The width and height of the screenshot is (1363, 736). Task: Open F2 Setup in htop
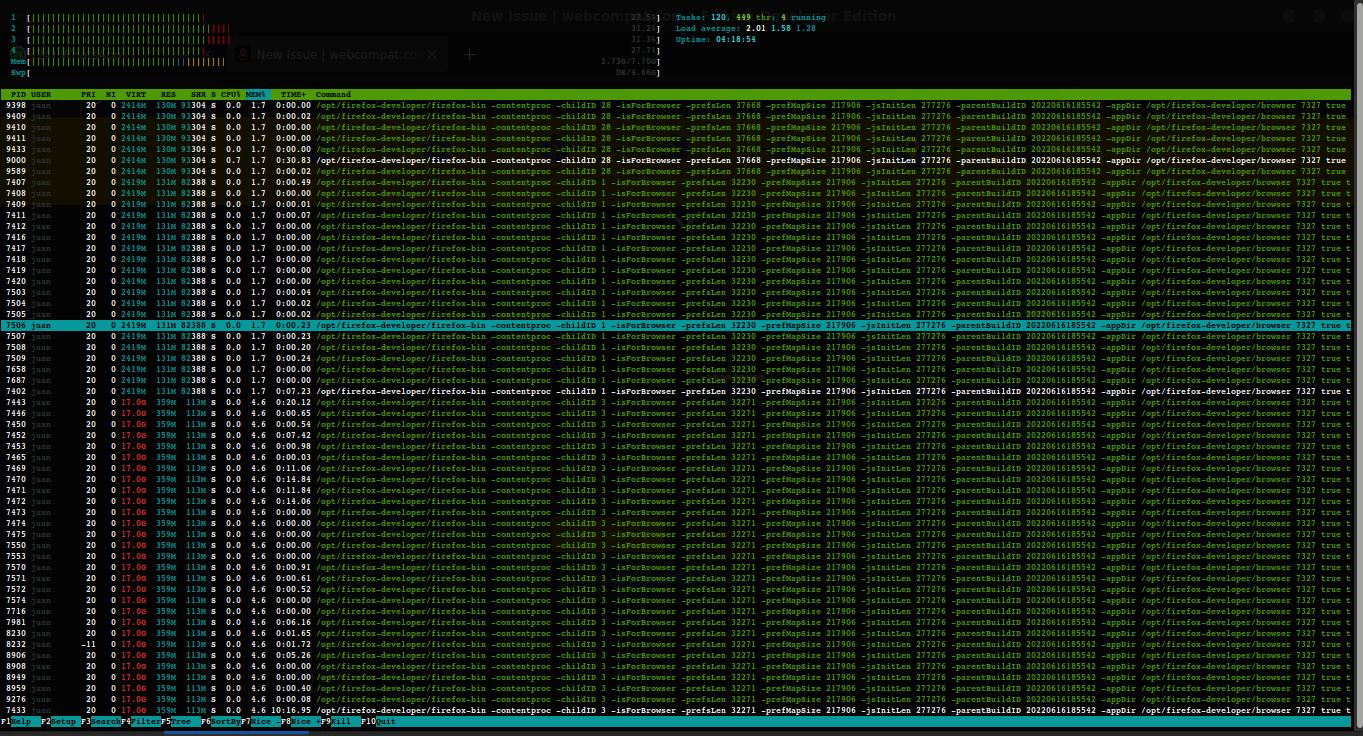[63, 721]
